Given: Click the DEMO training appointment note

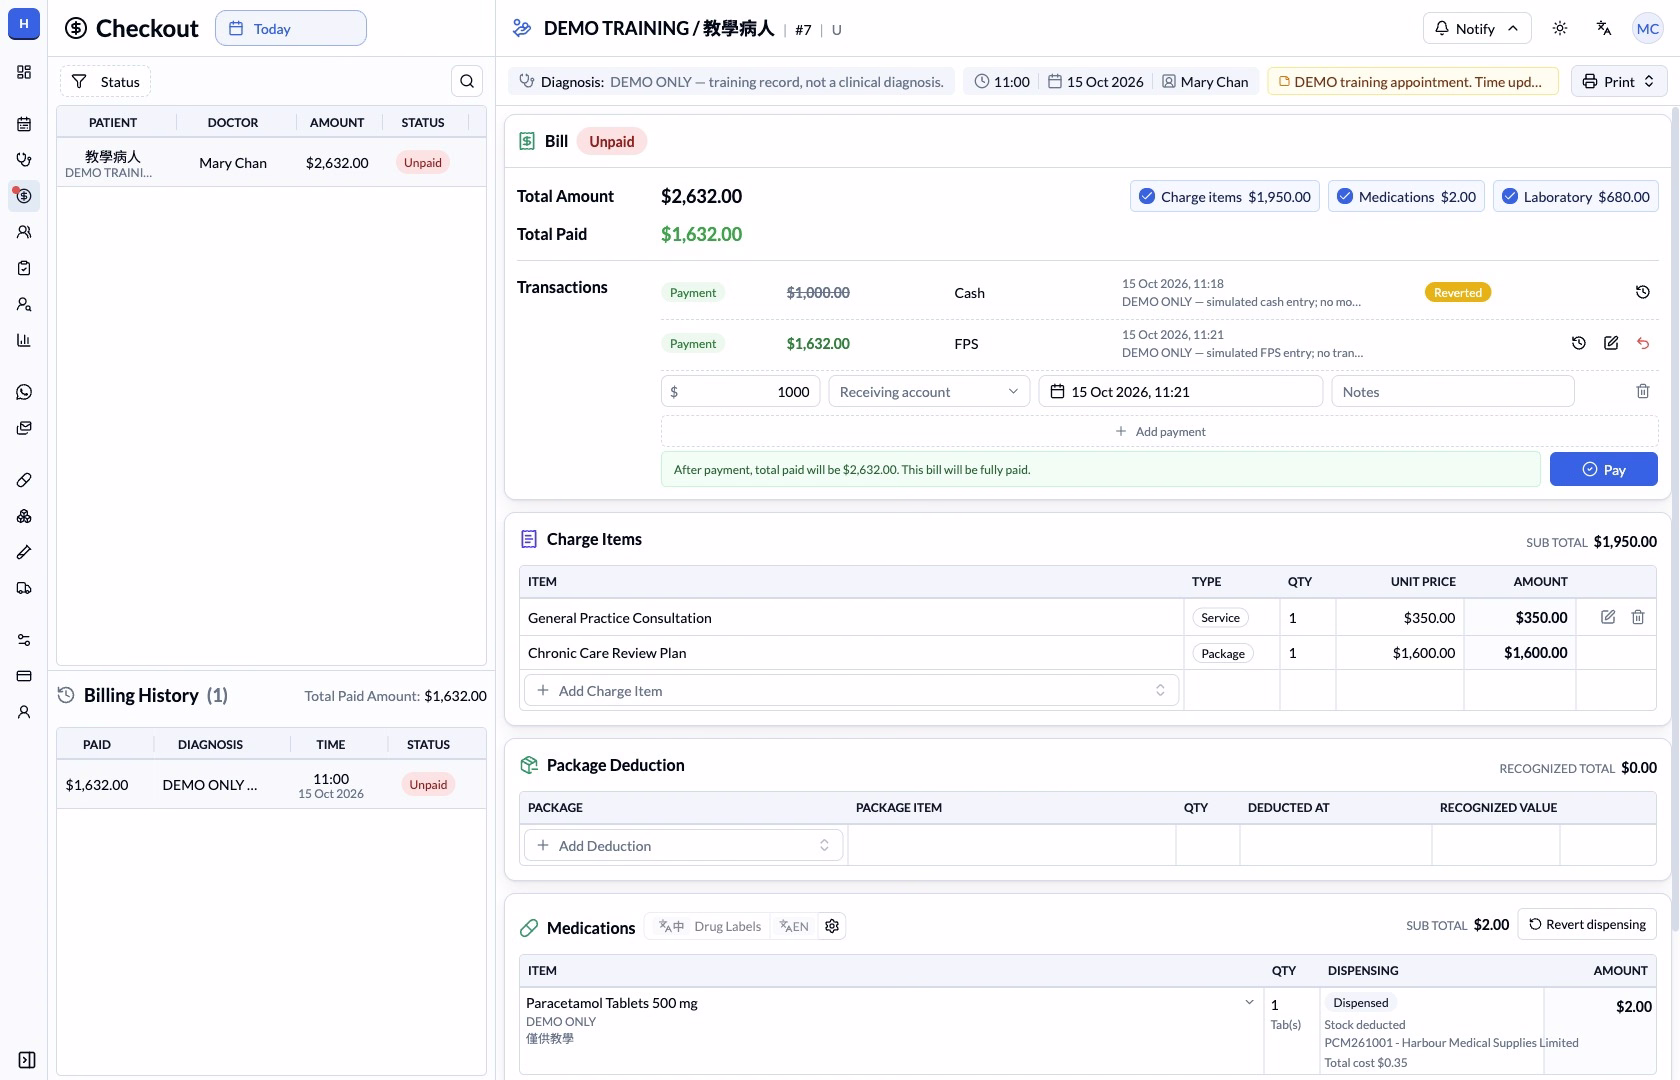Looking at the screenshot, I should click(1412, 81).
